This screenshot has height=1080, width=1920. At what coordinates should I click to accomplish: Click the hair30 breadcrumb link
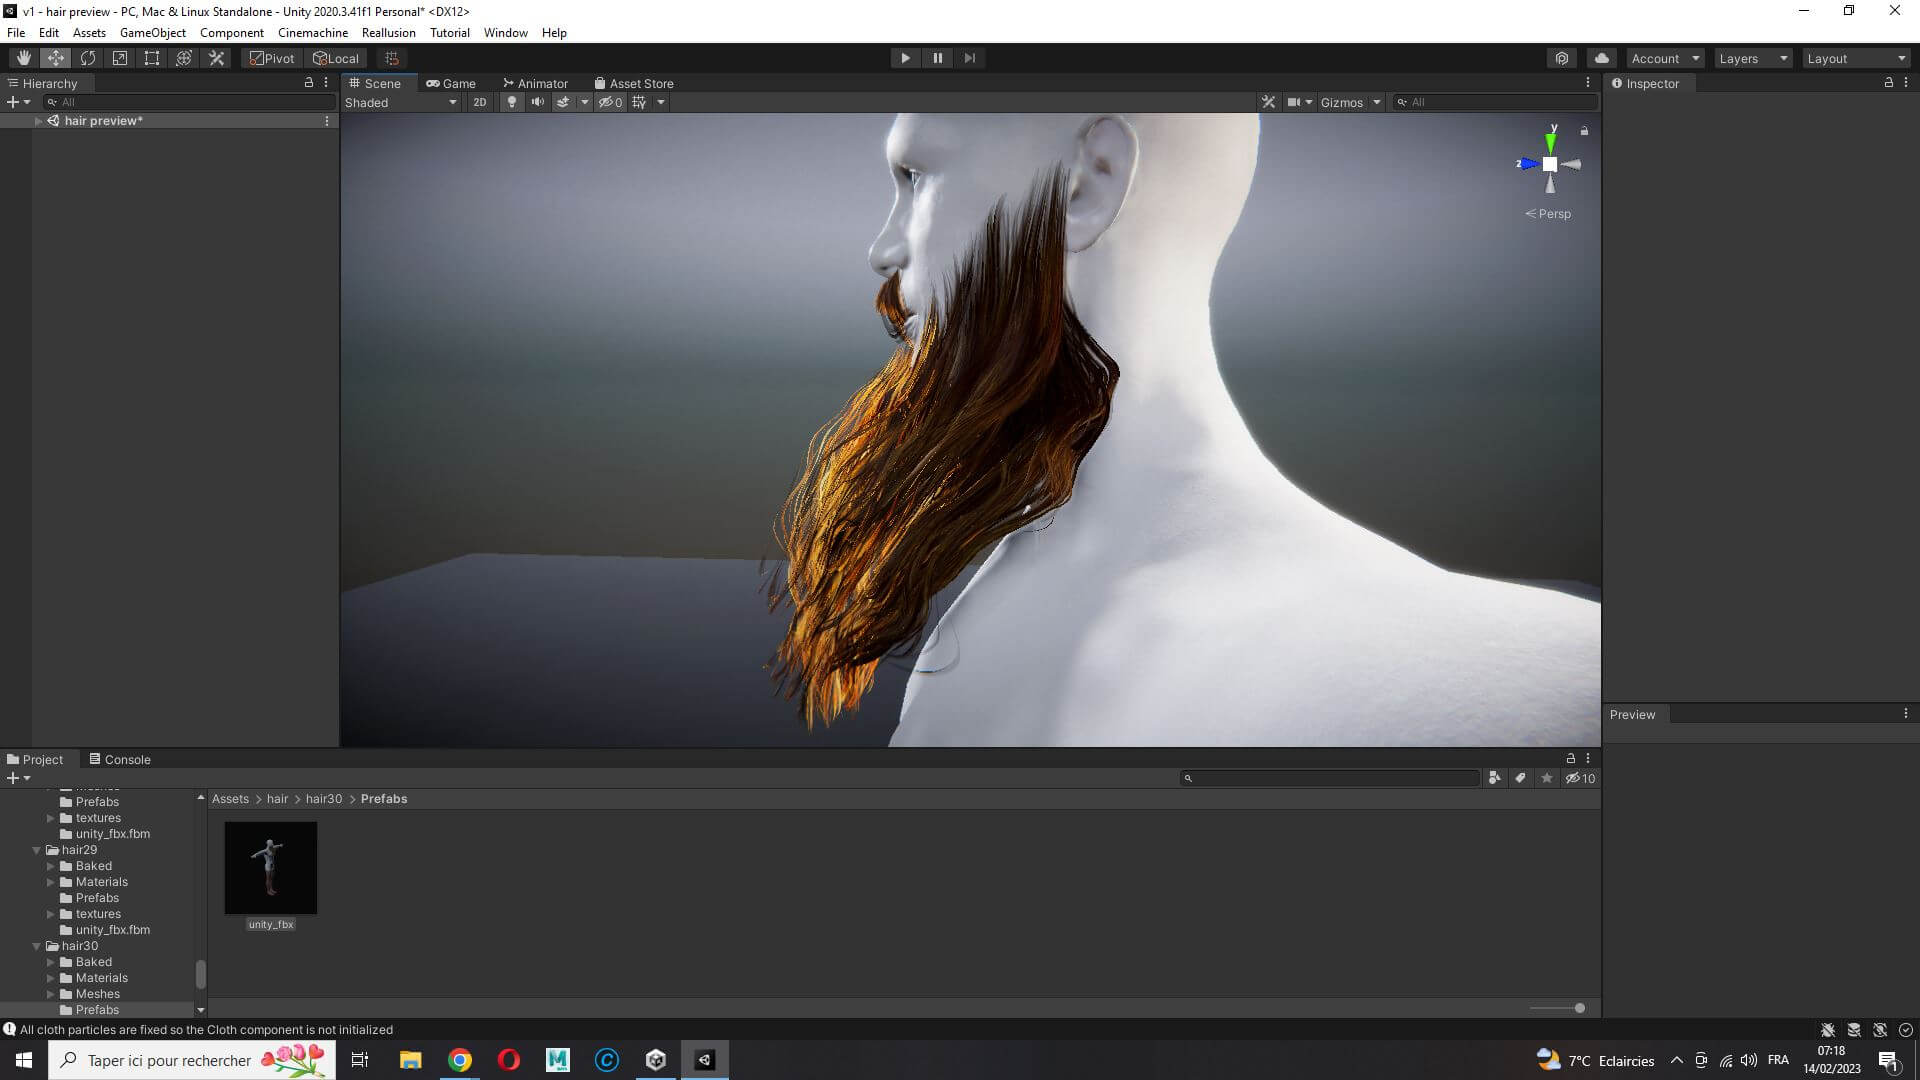pyautogui.click(x=324, y=799)
